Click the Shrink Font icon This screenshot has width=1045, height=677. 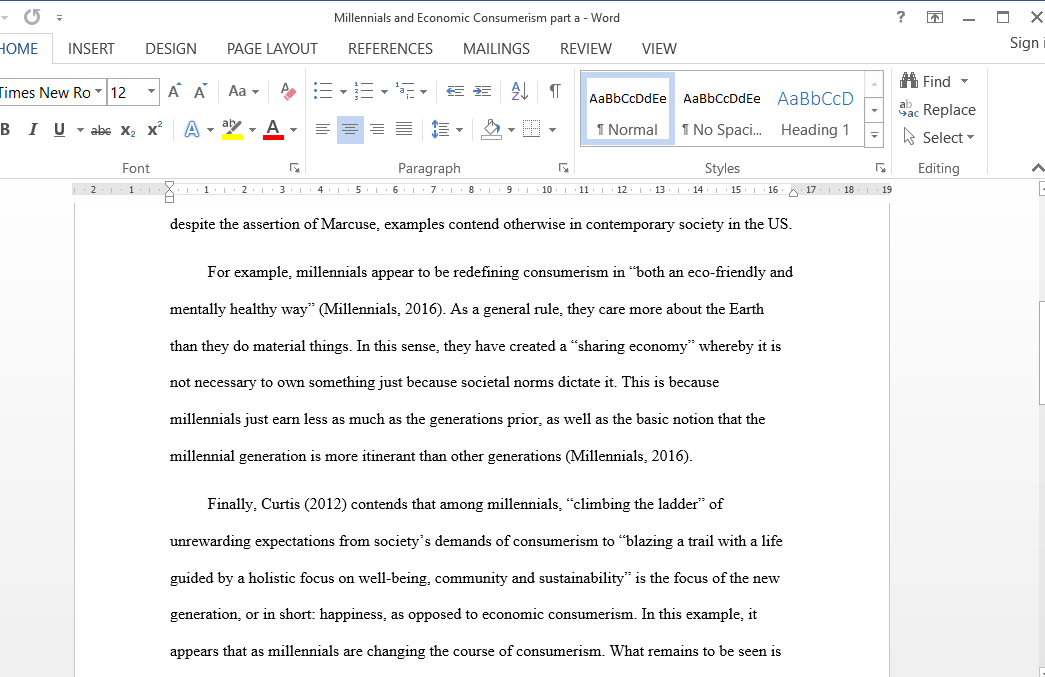pyautogui.click(x=200, y=91)
